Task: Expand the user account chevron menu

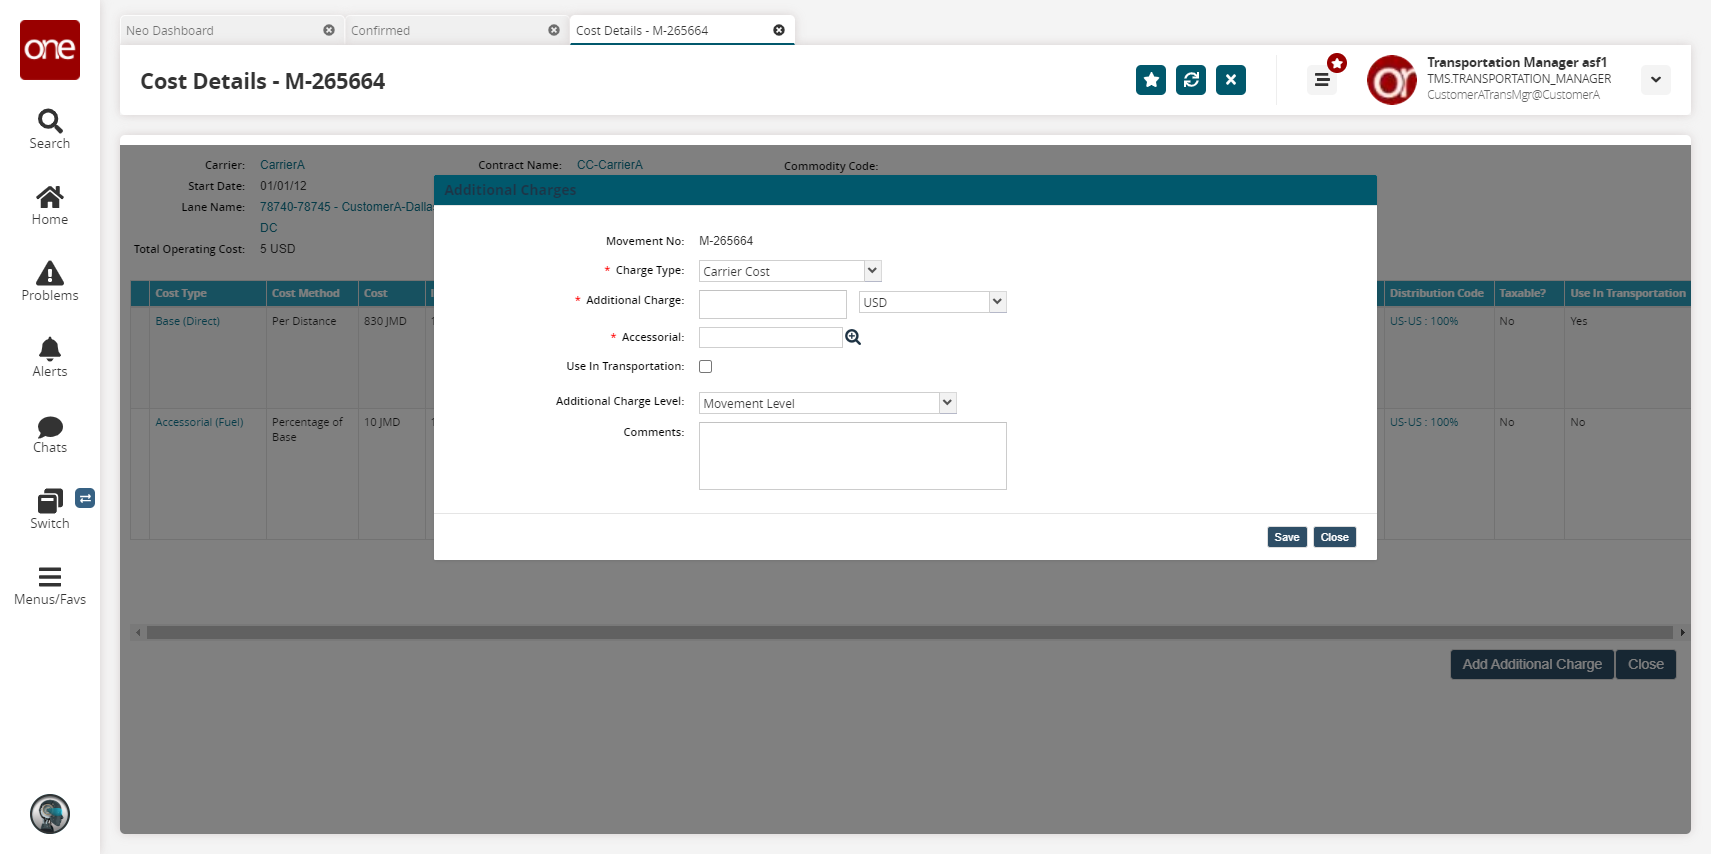Action: pos(1656,80)
